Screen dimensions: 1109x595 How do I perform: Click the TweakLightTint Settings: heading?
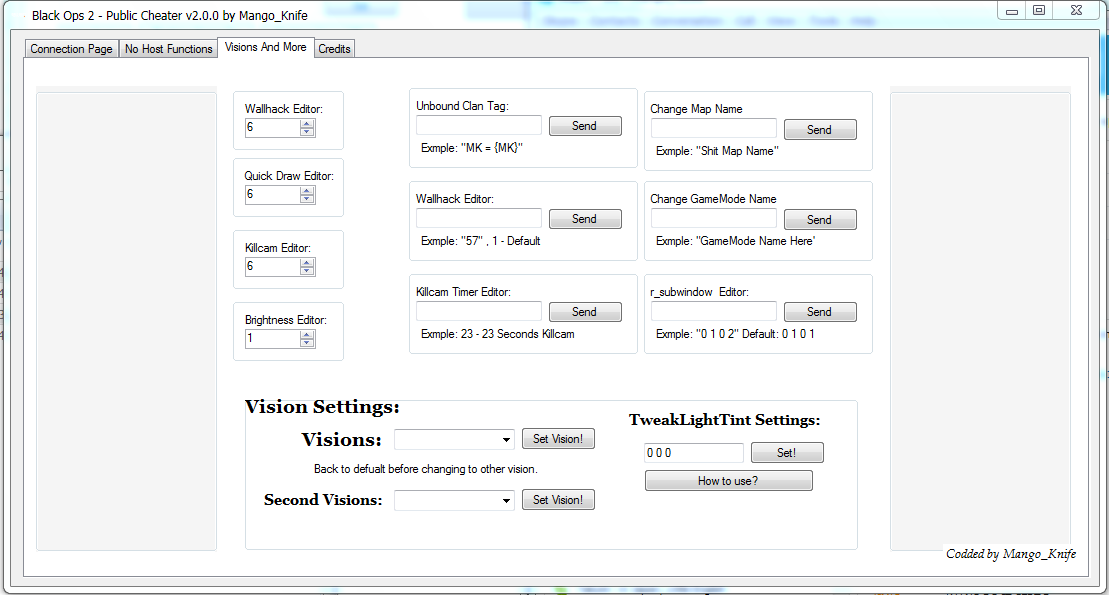[724, 420]
